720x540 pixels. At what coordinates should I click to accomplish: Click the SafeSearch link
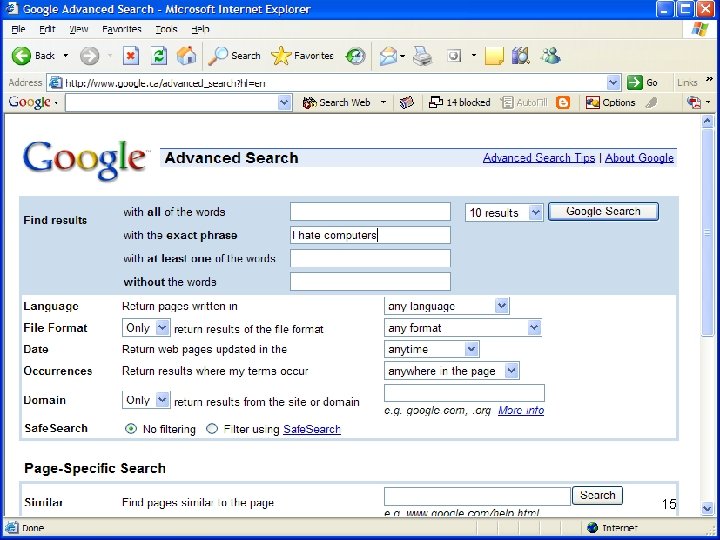click(312, 429)
